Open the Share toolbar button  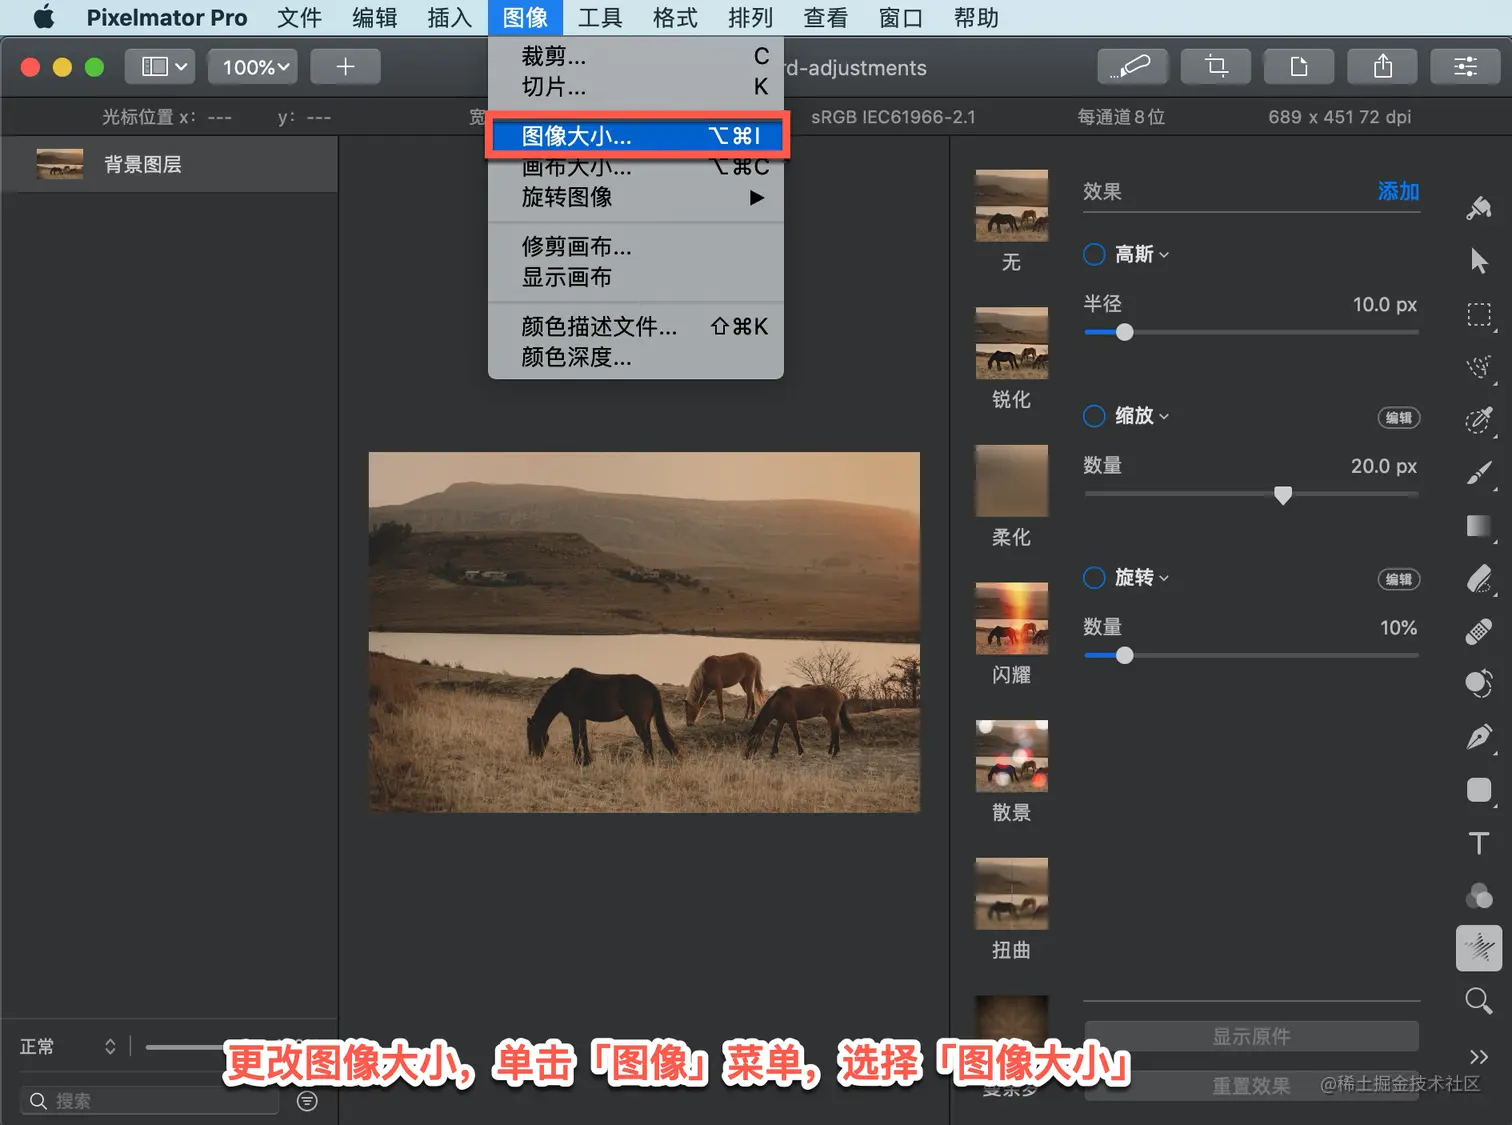click(1383, 67)
